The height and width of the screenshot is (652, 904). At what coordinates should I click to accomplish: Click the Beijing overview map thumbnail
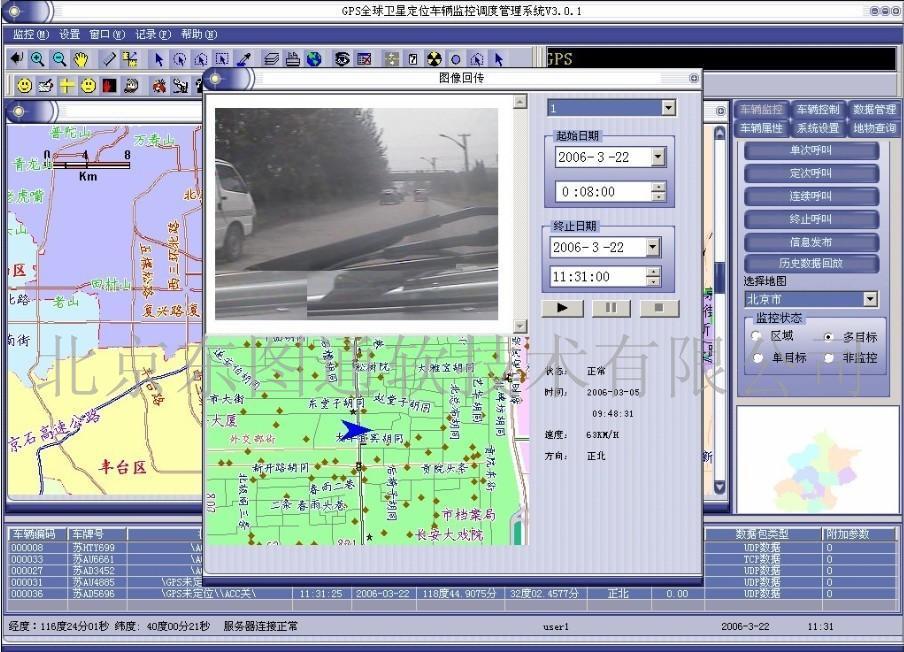[818, 459]
